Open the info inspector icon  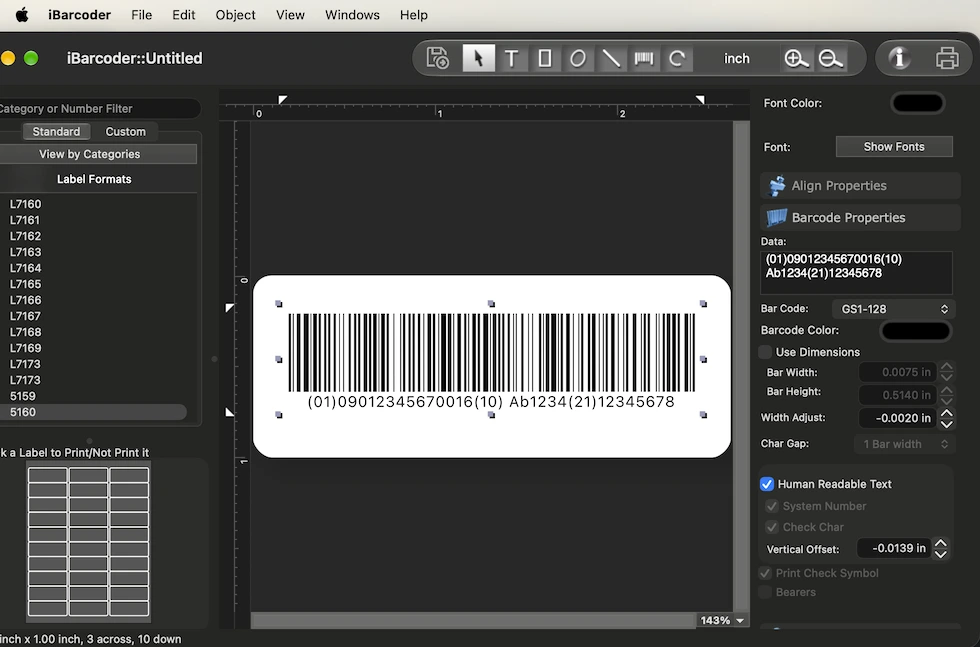(899, 58)
